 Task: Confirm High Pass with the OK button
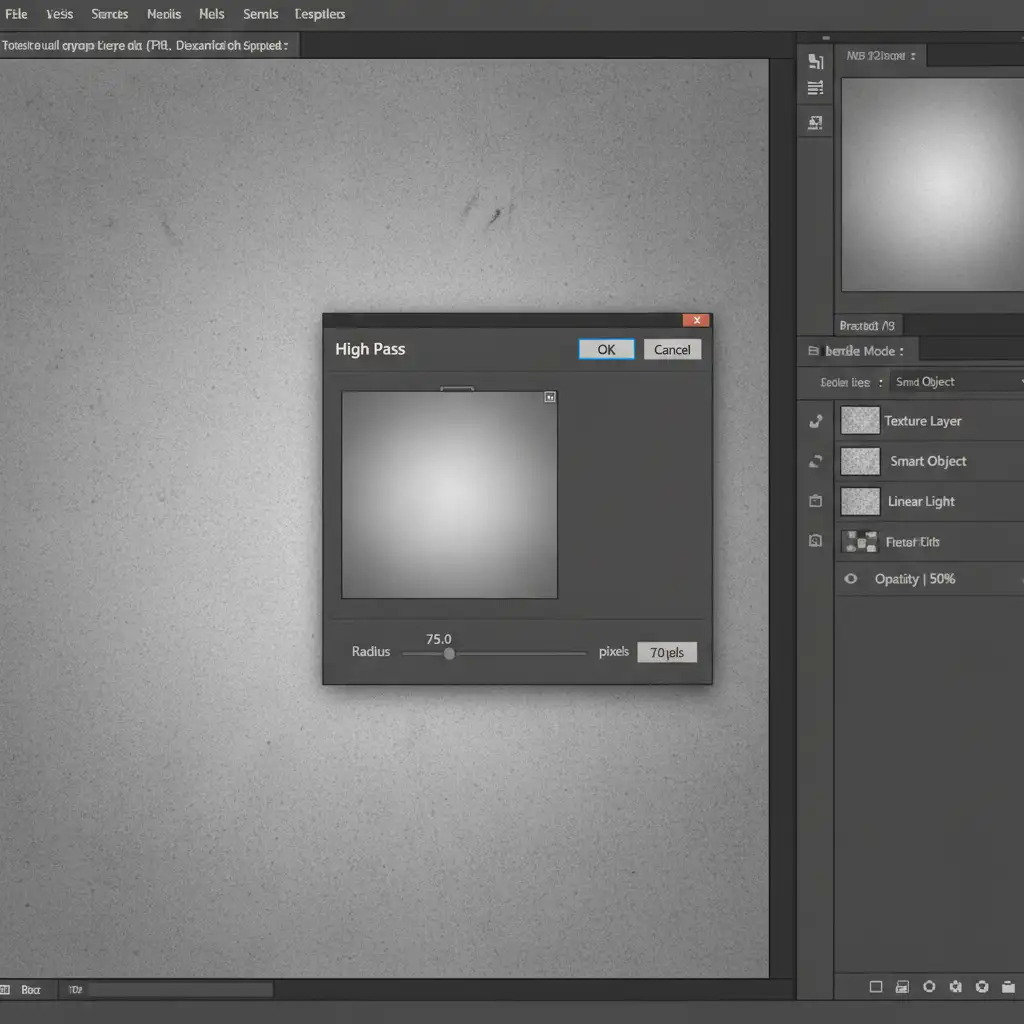(606, 349)
